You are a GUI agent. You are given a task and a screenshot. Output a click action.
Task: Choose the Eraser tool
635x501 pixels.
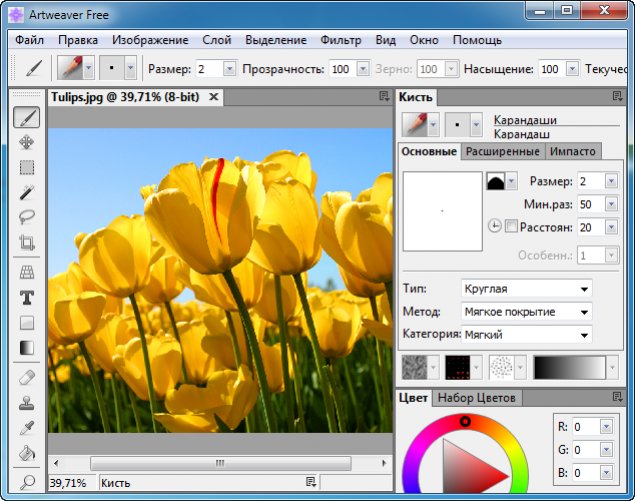tap(27, 378)
